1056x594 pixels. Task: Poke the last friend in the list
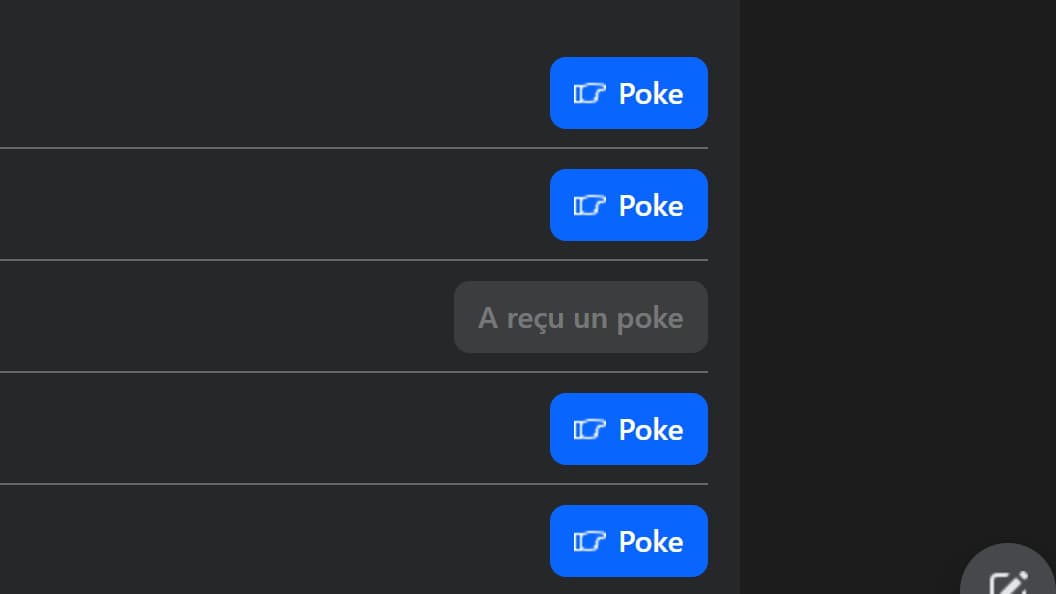(x=628, y=541)
